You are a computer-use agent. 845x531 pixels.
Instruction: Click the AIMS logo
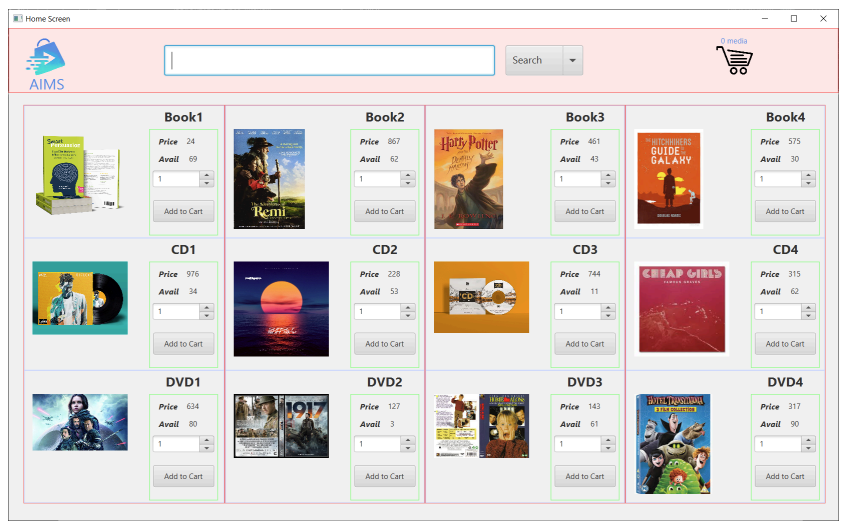(x=46, y=65)
